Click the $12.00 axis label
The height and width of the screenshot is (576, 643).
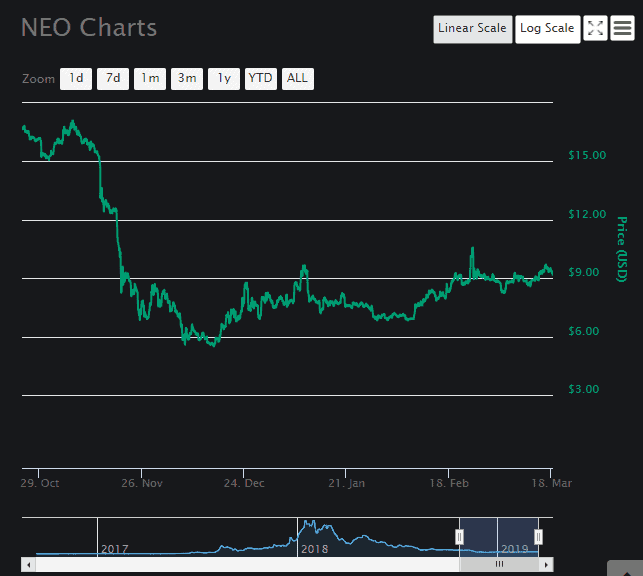[587, 214]
